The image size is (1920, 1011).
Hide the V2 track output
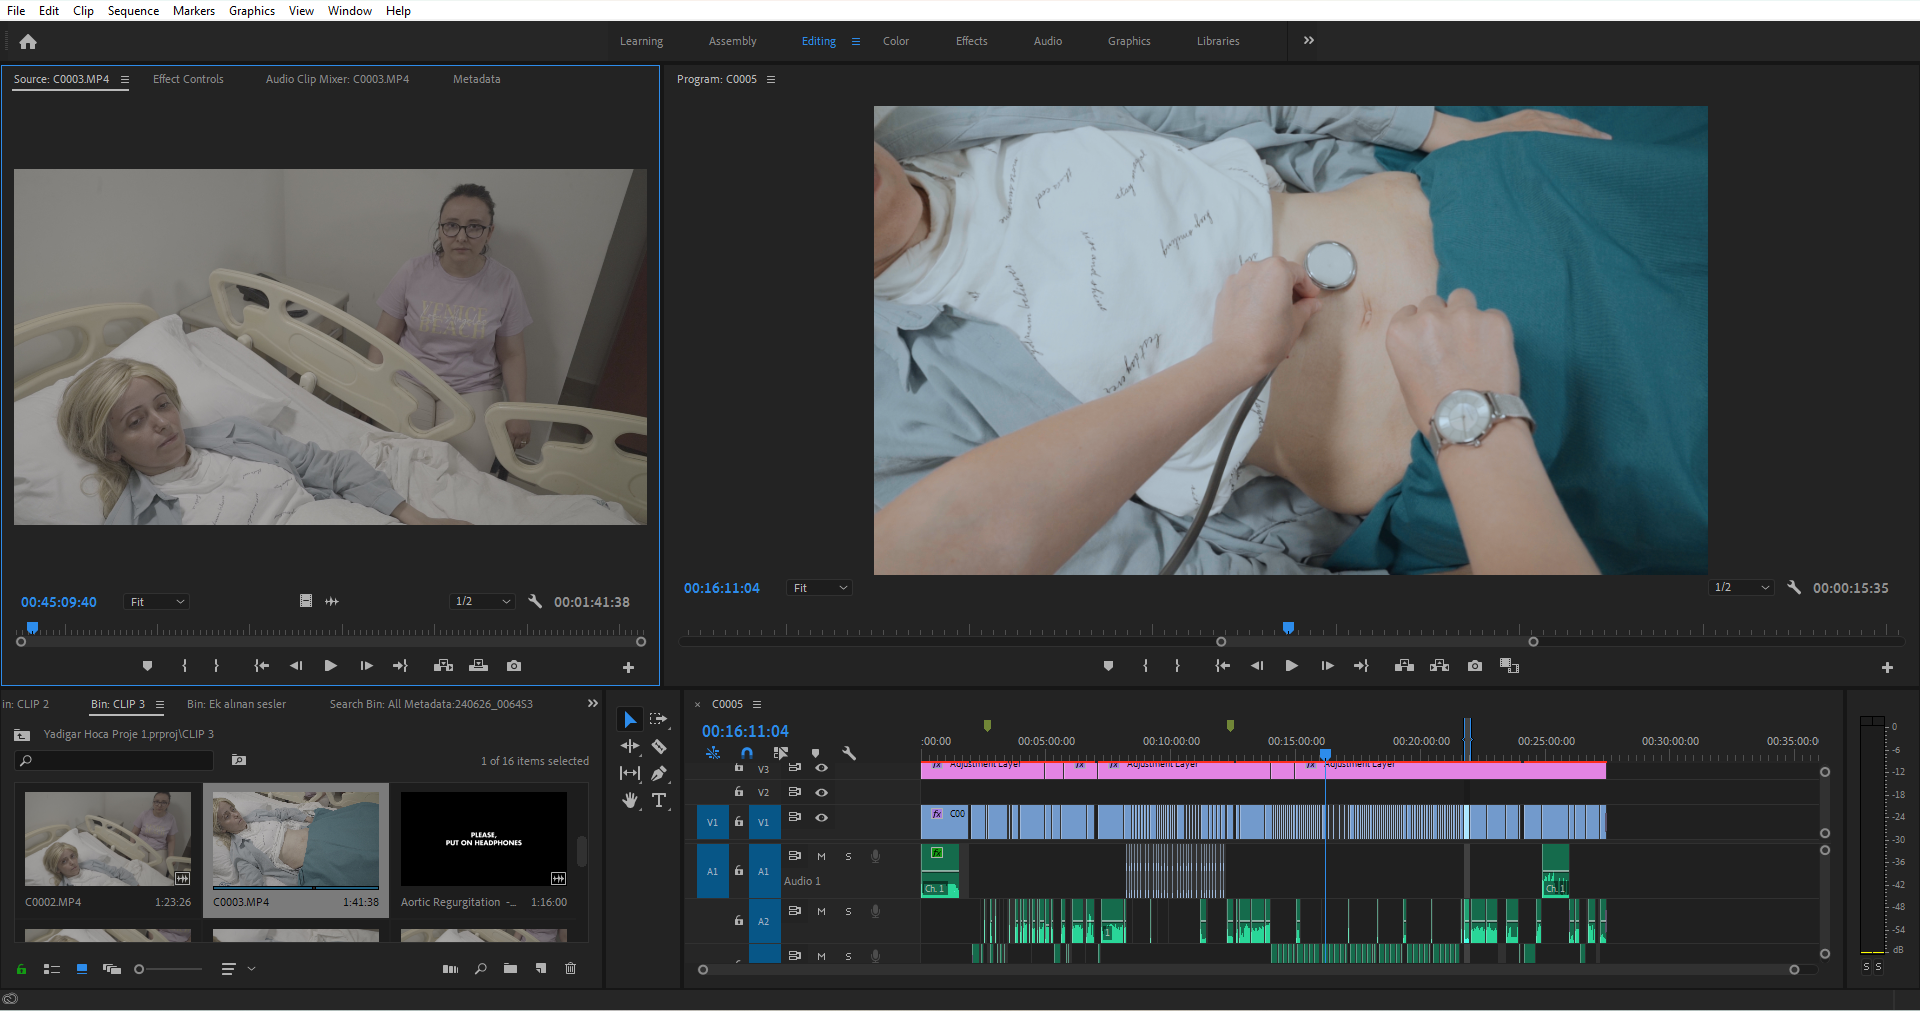821,792
